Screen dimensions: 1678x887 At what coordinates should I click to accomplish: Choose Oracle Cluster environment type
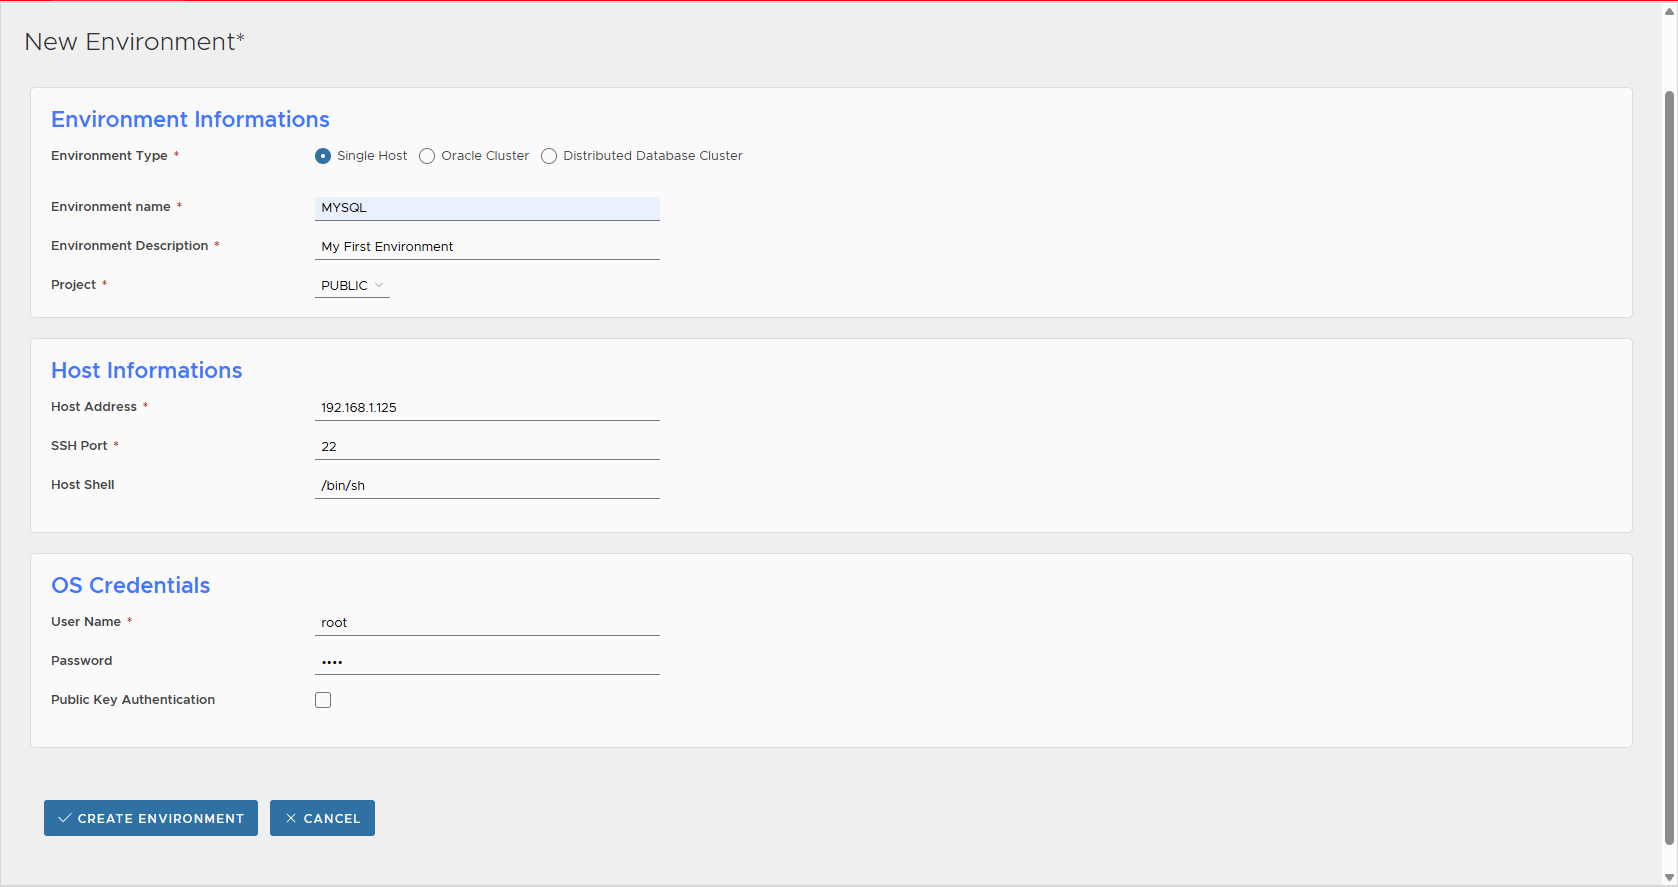pyautogui.click(x=427, y=156)
